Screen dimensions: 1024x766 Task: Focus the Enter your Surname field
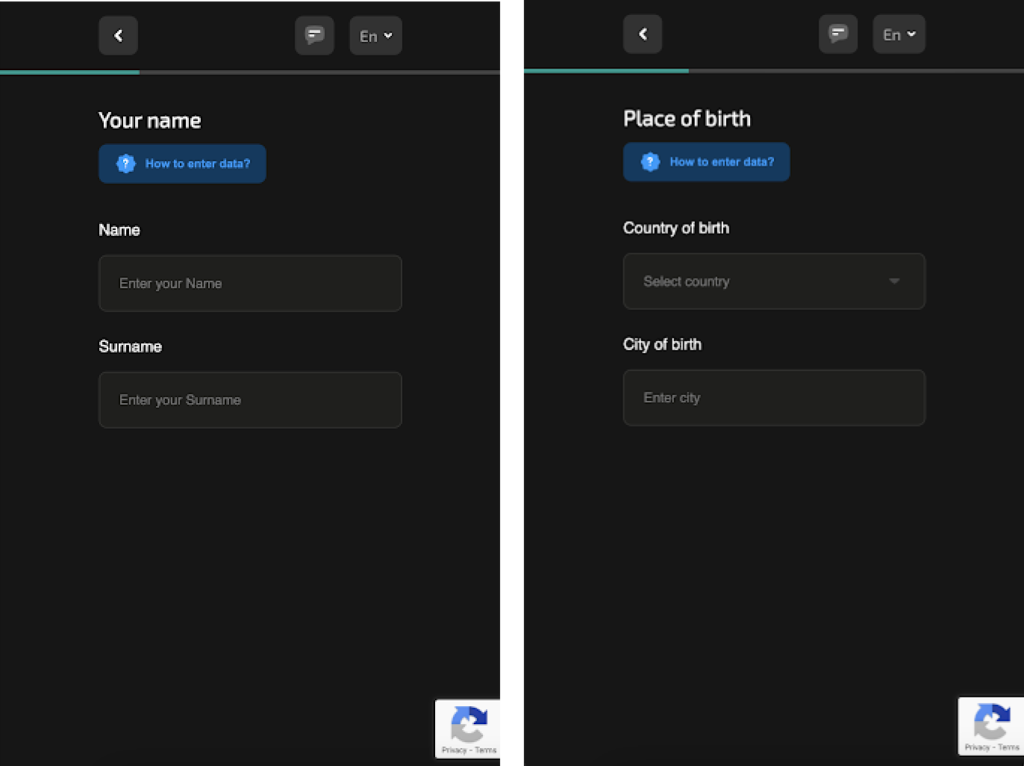pos(250,400)
